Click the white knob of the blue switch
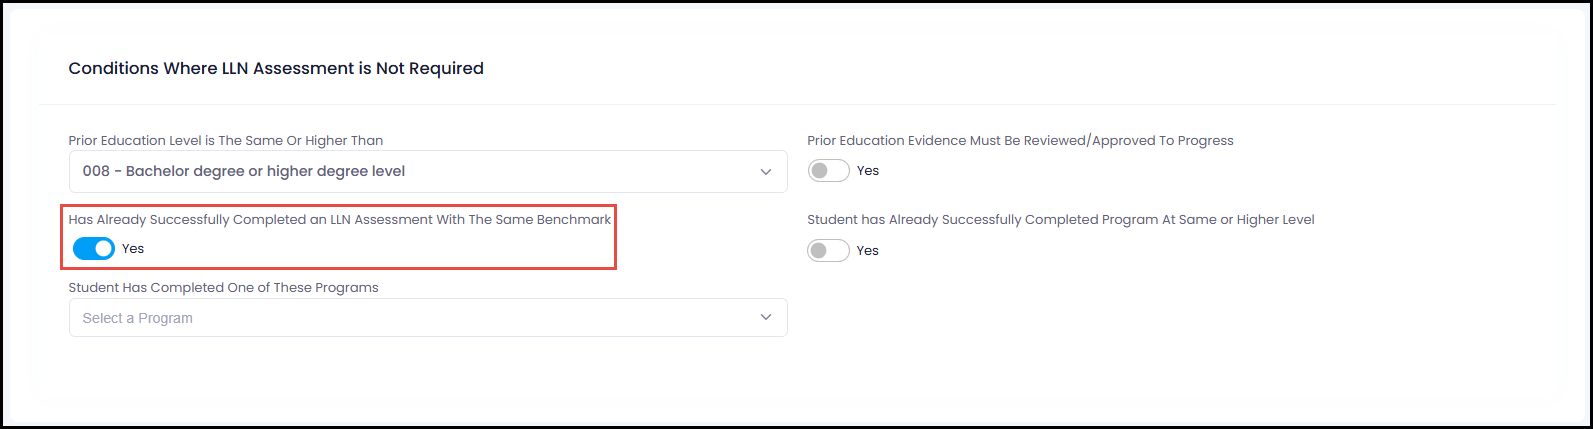Viewport: 1593px width, 429px height. [104, 249]
